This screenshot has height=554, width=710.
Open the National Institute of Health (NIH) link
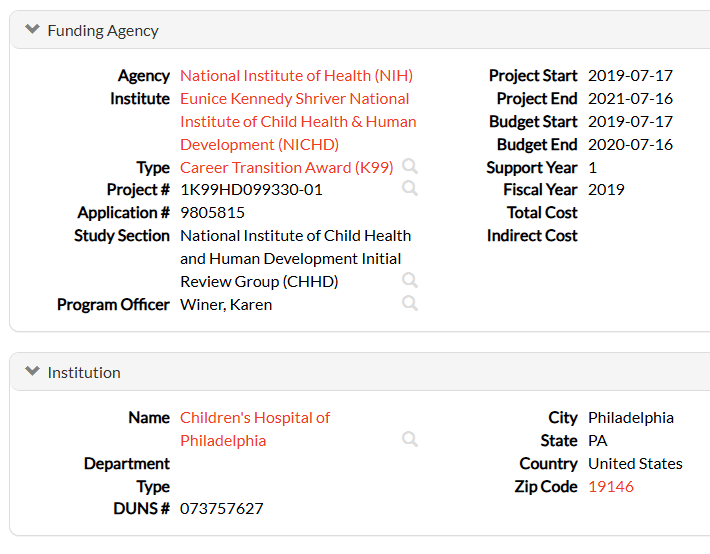296,76
